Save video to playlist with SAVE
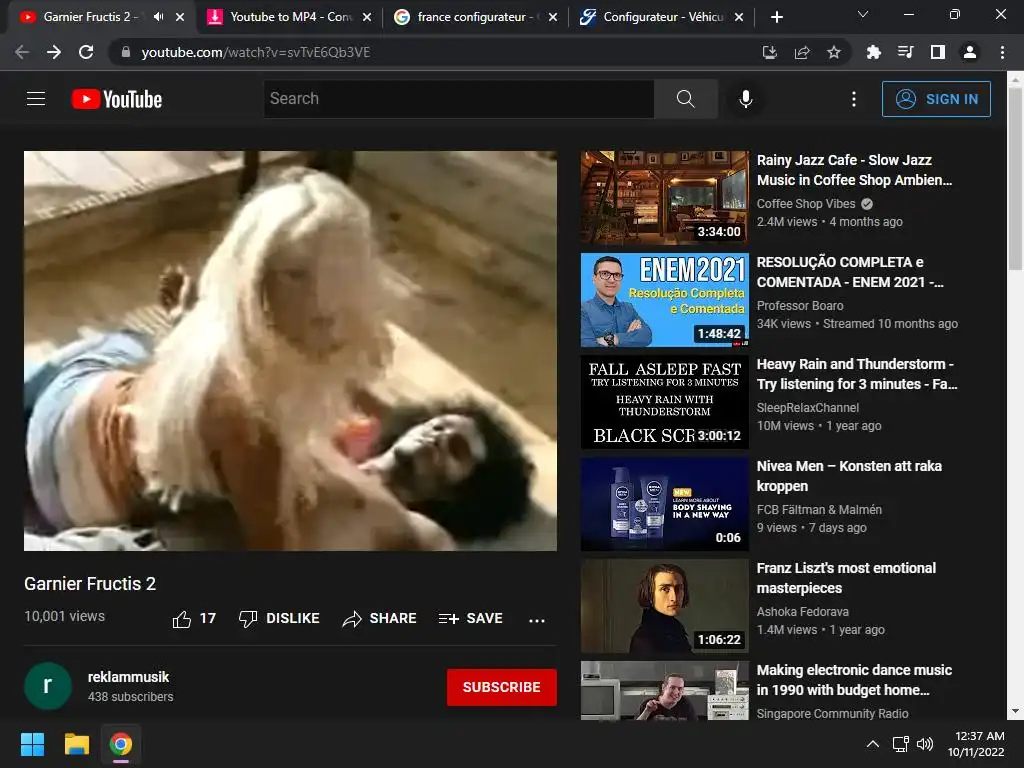This screenshot has height=768, width=1024. click(x=471, y=618)
